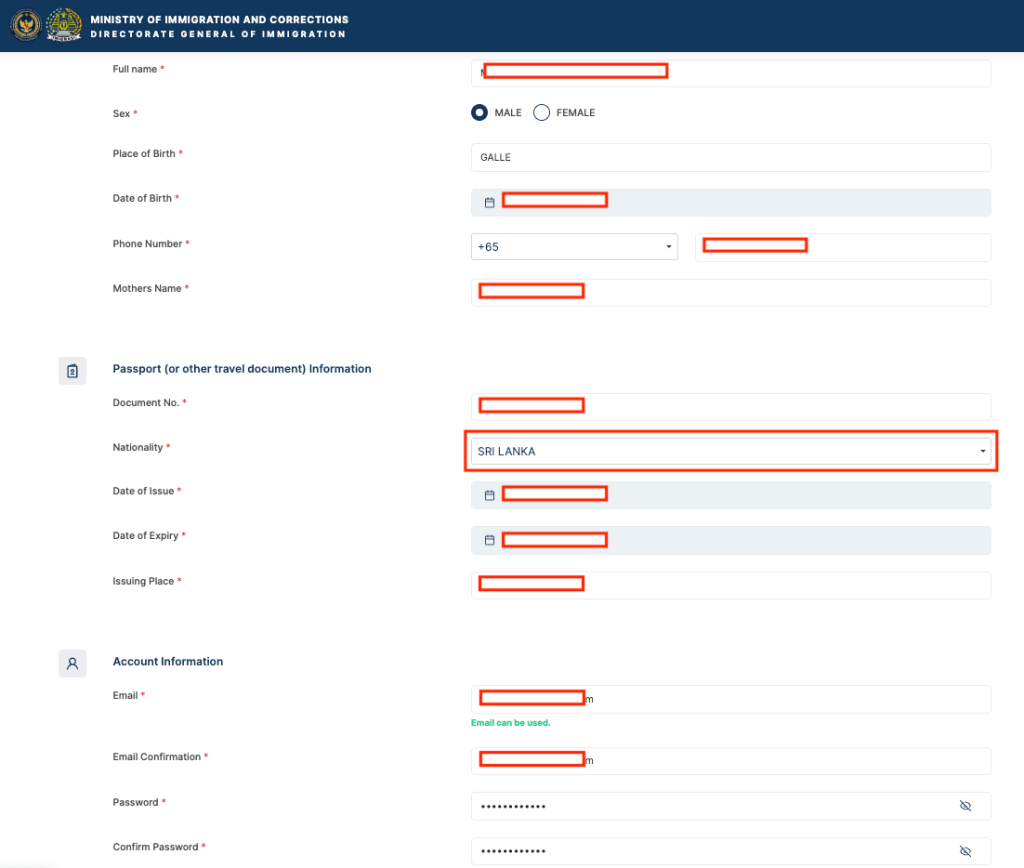Click the Mothers Name field label

coord(147,288)
